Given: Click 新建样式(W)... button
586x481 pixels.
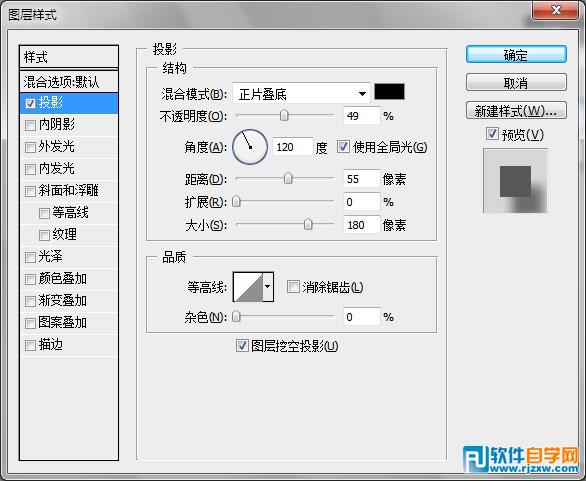Looking at the screenshot, I should coord(516,111).
